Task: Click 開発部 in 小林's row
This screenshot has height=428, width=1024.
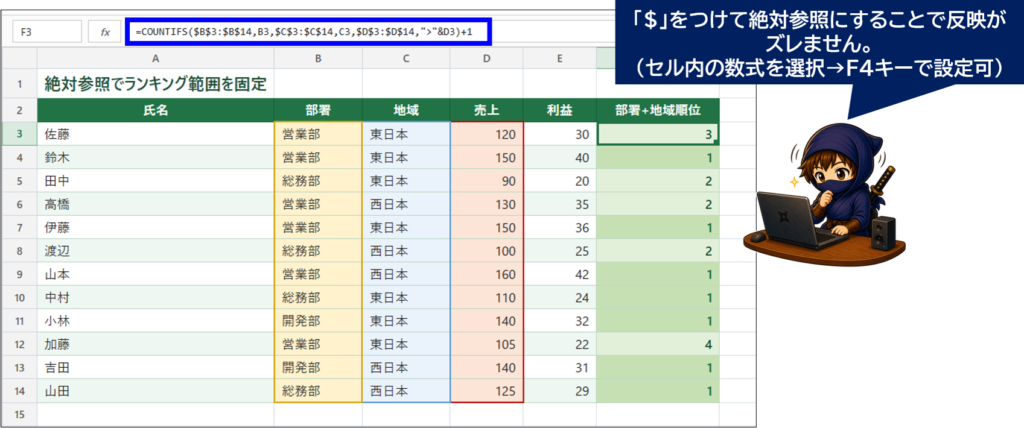Action: point(318,321)
